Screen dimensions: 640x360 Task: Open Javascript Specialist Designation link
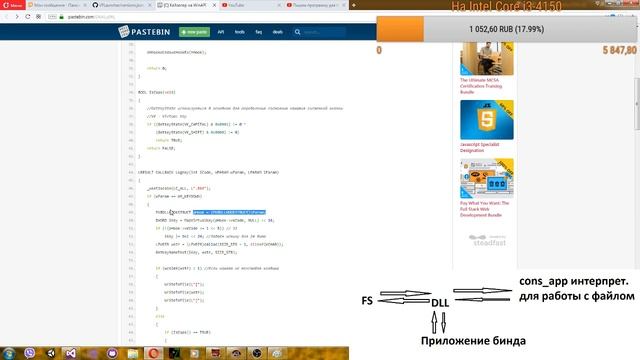point(480,147)
